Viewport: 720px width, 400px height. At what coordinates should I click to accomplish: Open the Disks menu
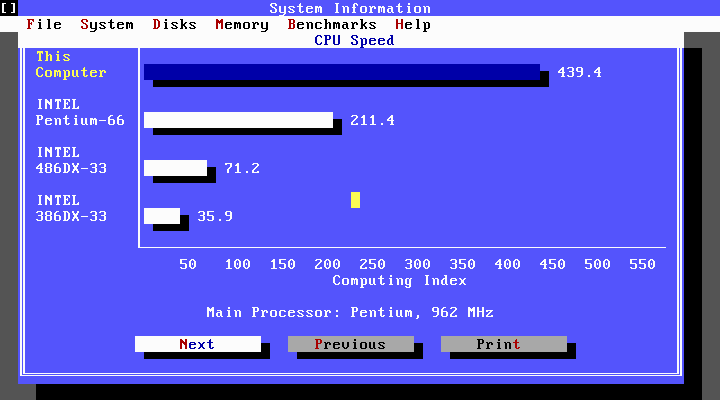click(174, 24)
